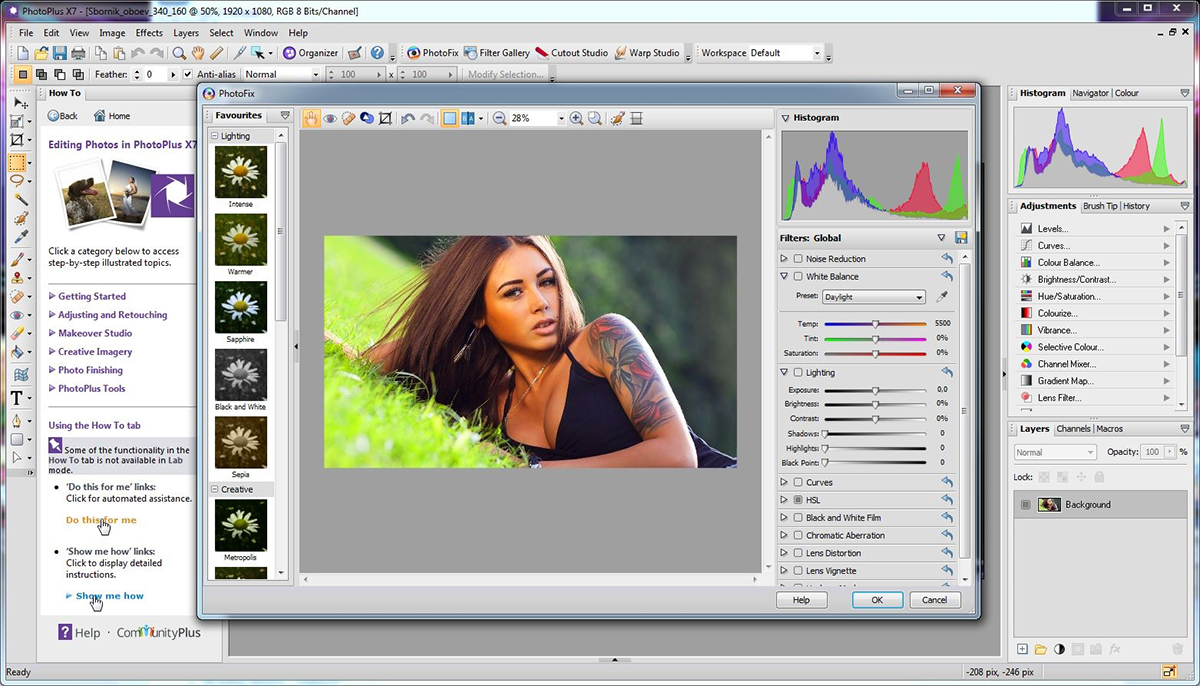Select the Pan hand tool in PhotoFix toolbar
The height and width of the screenshot is (686, 1200).
(311, 118)
